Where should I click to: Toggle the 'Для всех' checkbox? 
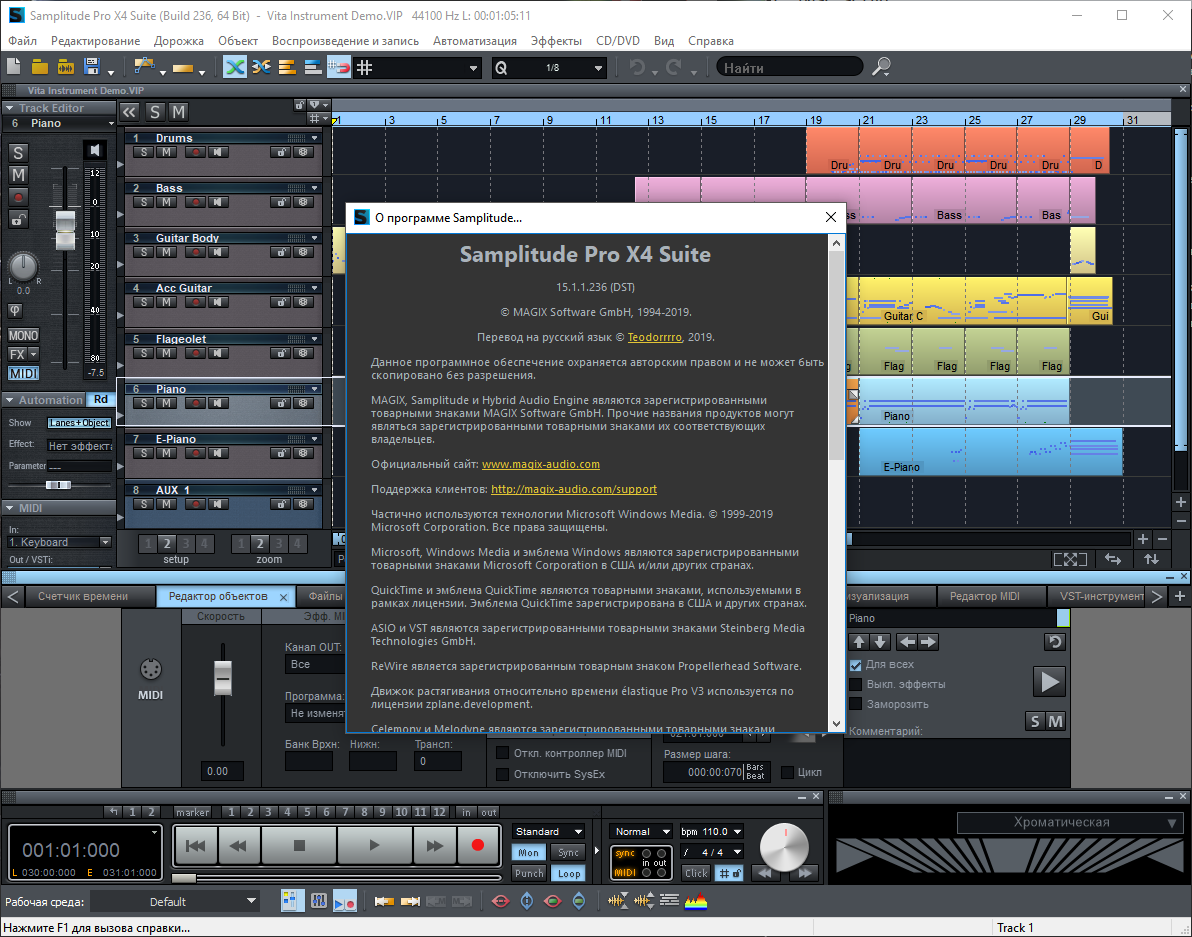[x=855, y=664]
